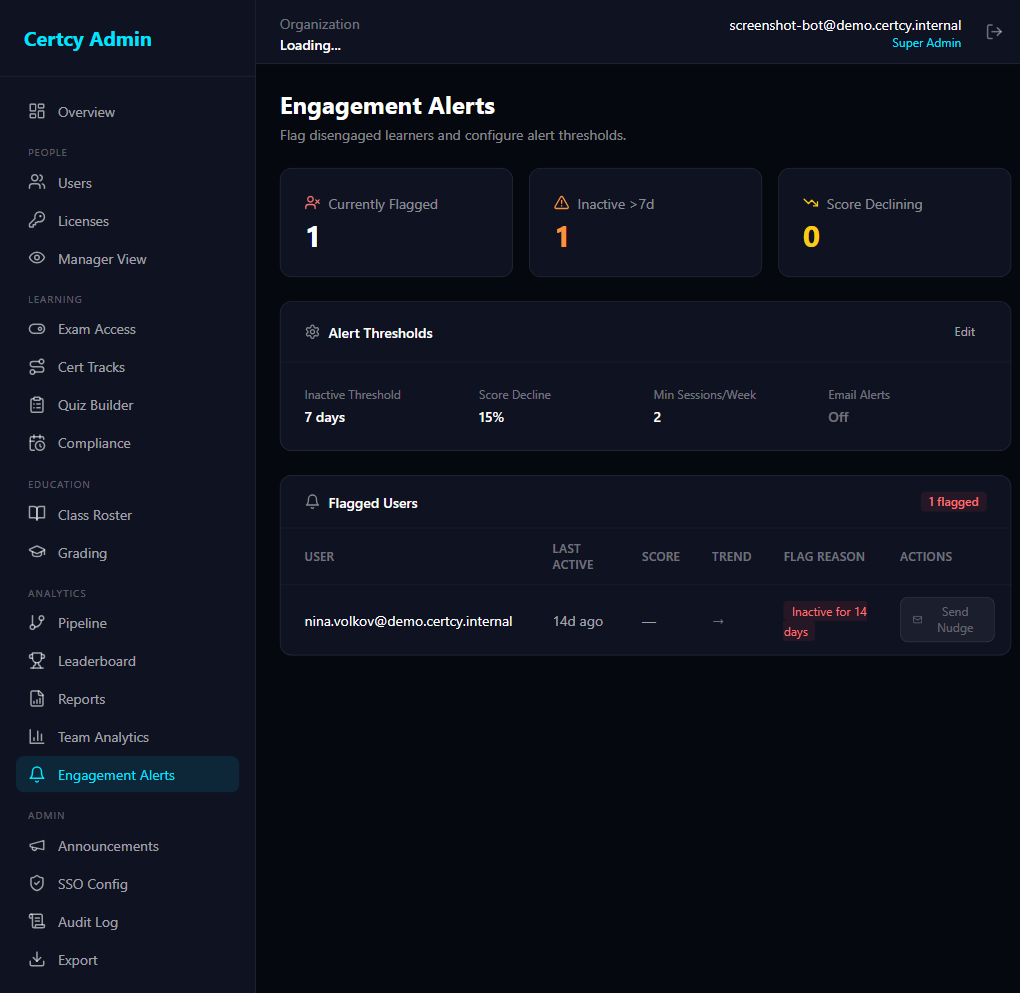Open Licenses from the sidebar
Screen dimensions: 1020x993
pyautogui.click(x=128, y=221)
